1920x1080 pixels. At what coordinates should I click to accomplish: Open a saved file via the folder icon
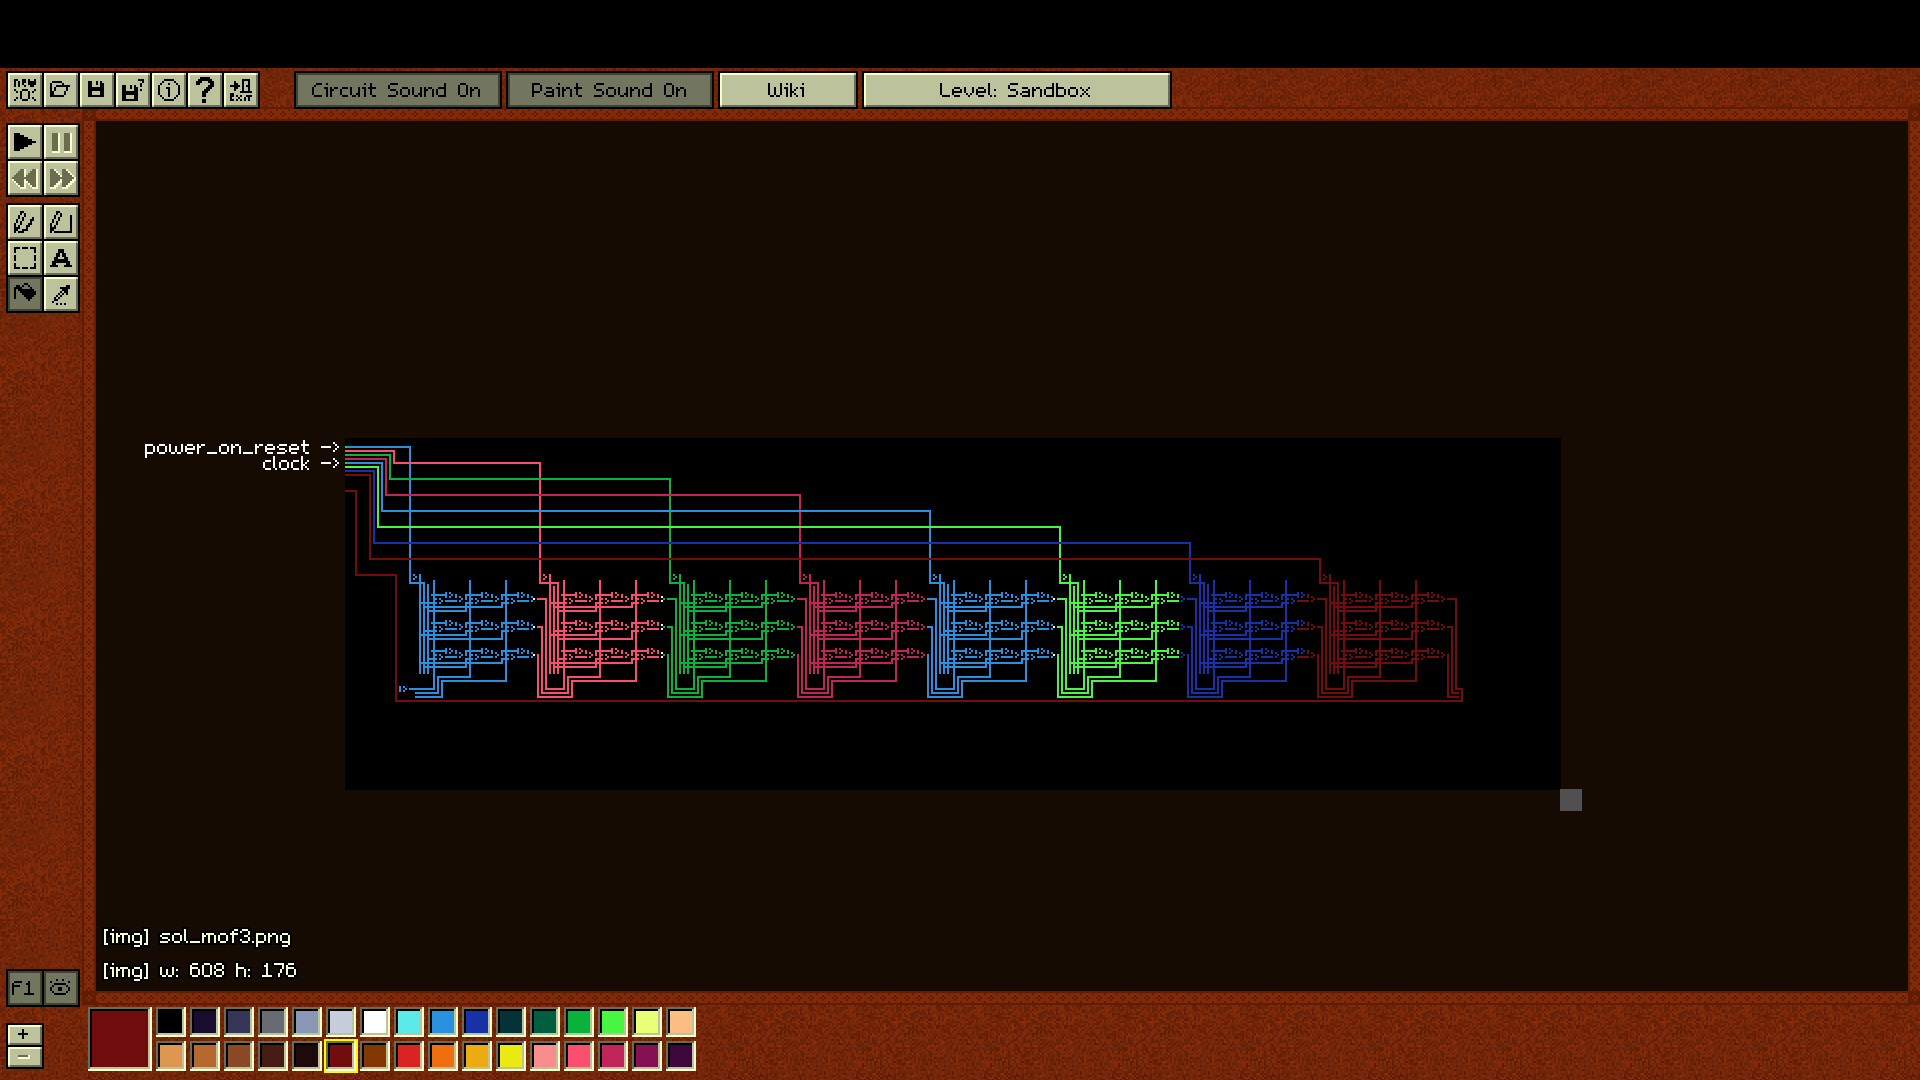[60, 90]
